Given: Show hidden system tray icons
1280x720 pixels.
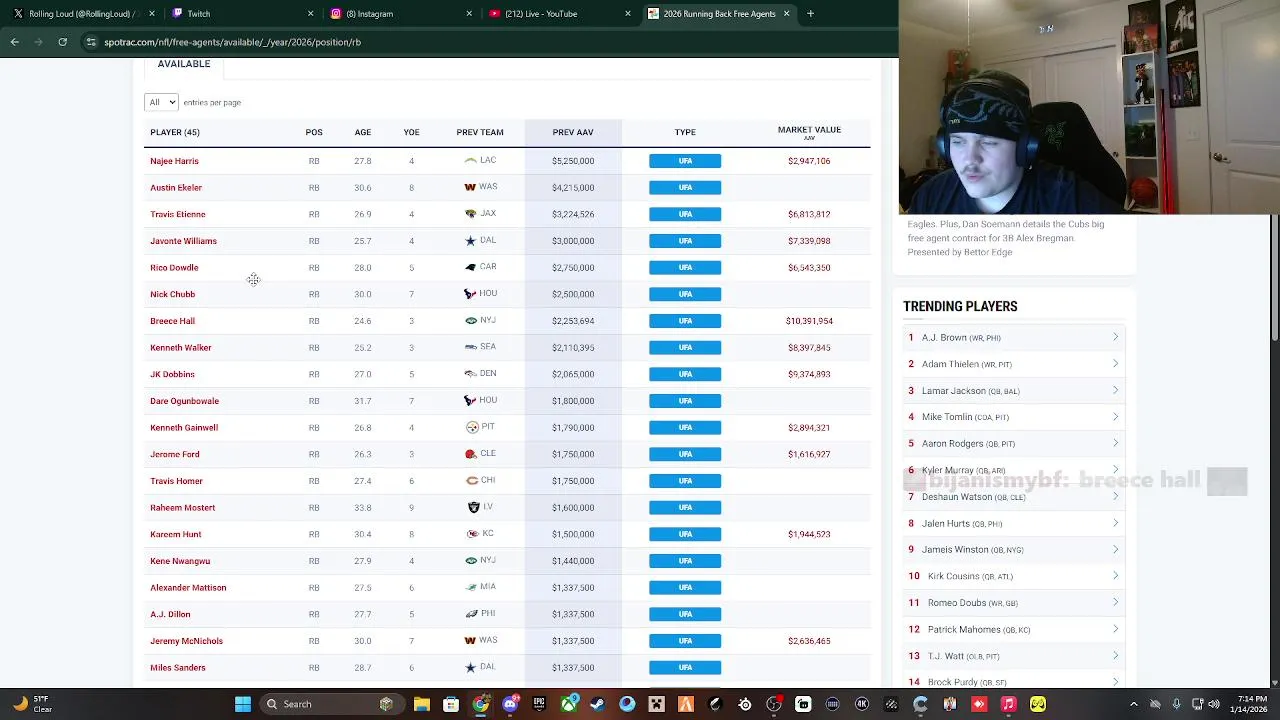Looking at the screenshot, I should (x=1133, y=704).
